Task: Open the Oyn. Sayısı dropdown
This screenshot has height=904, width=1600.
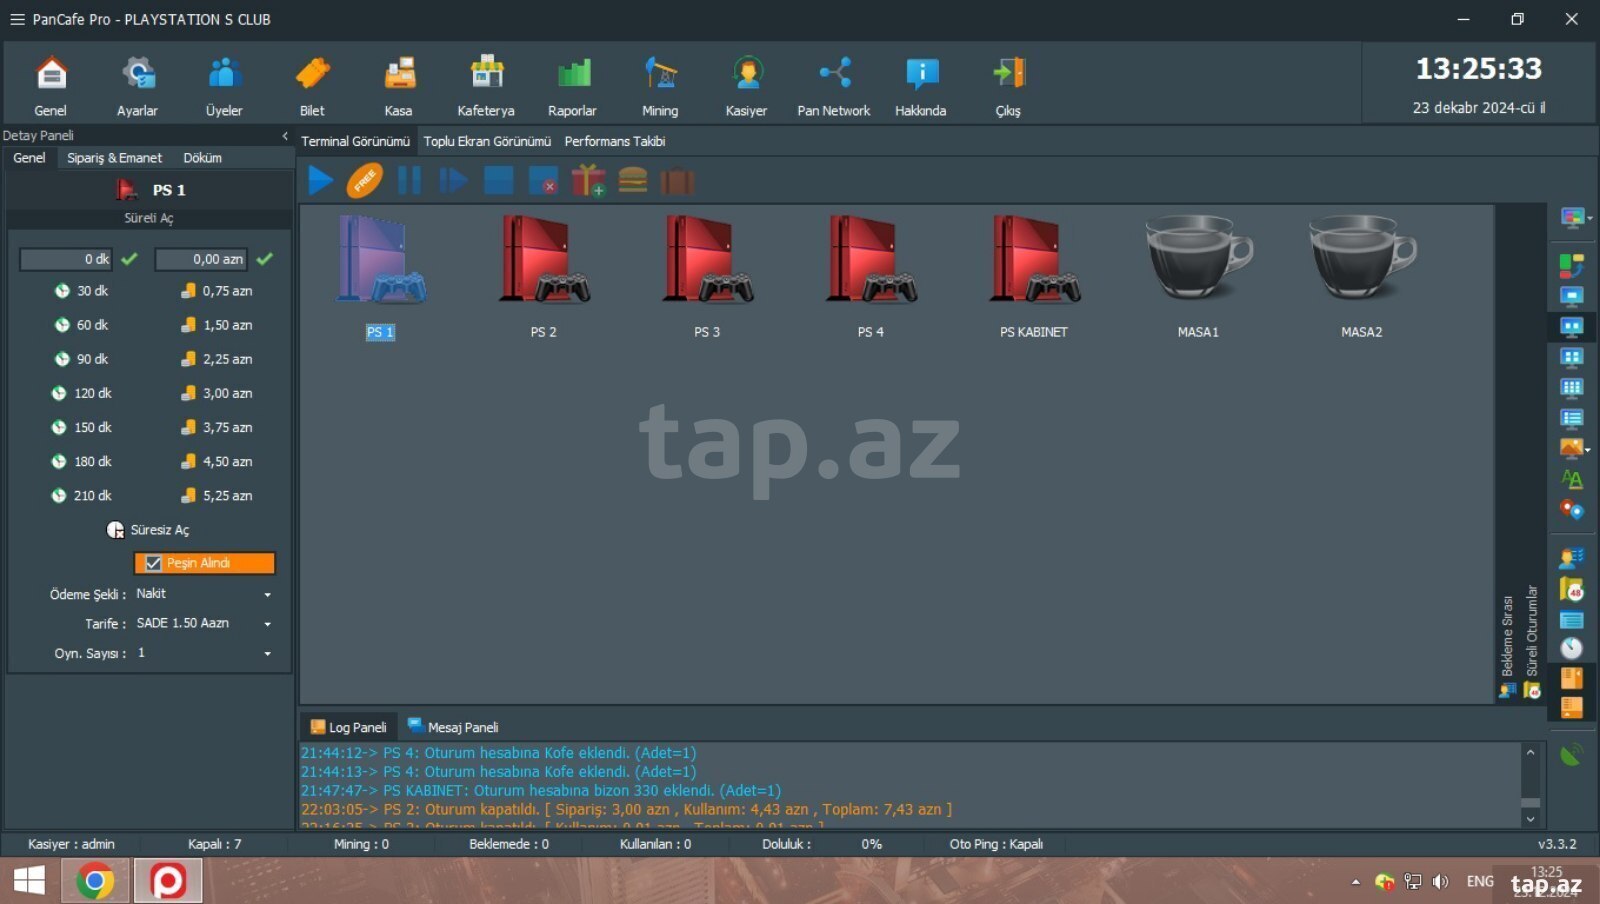Action: pyautogui.click(x=204, y=653)
